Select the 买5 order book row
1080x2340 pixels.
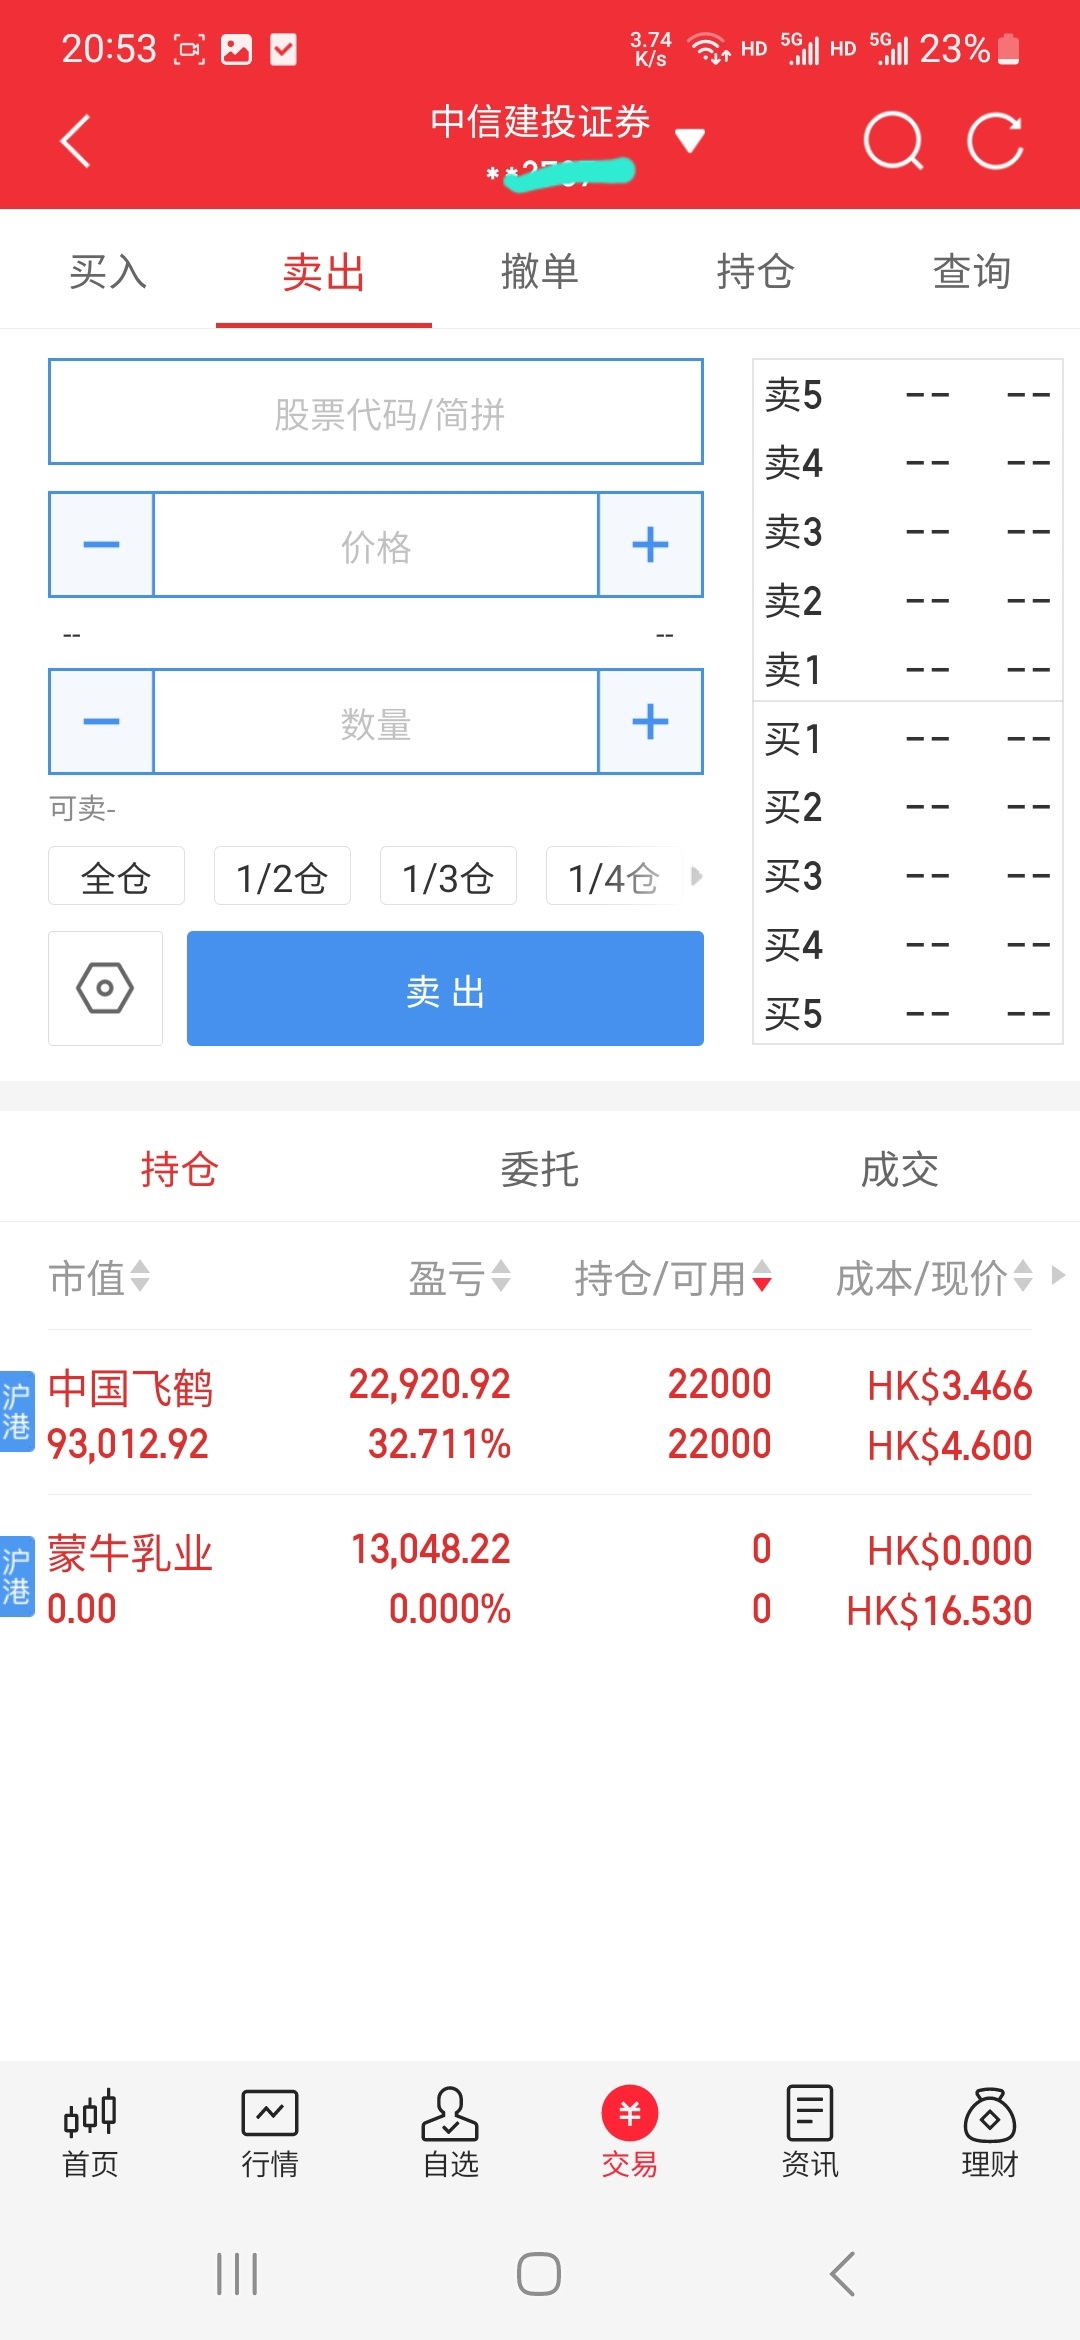(x=907, y=1013)
